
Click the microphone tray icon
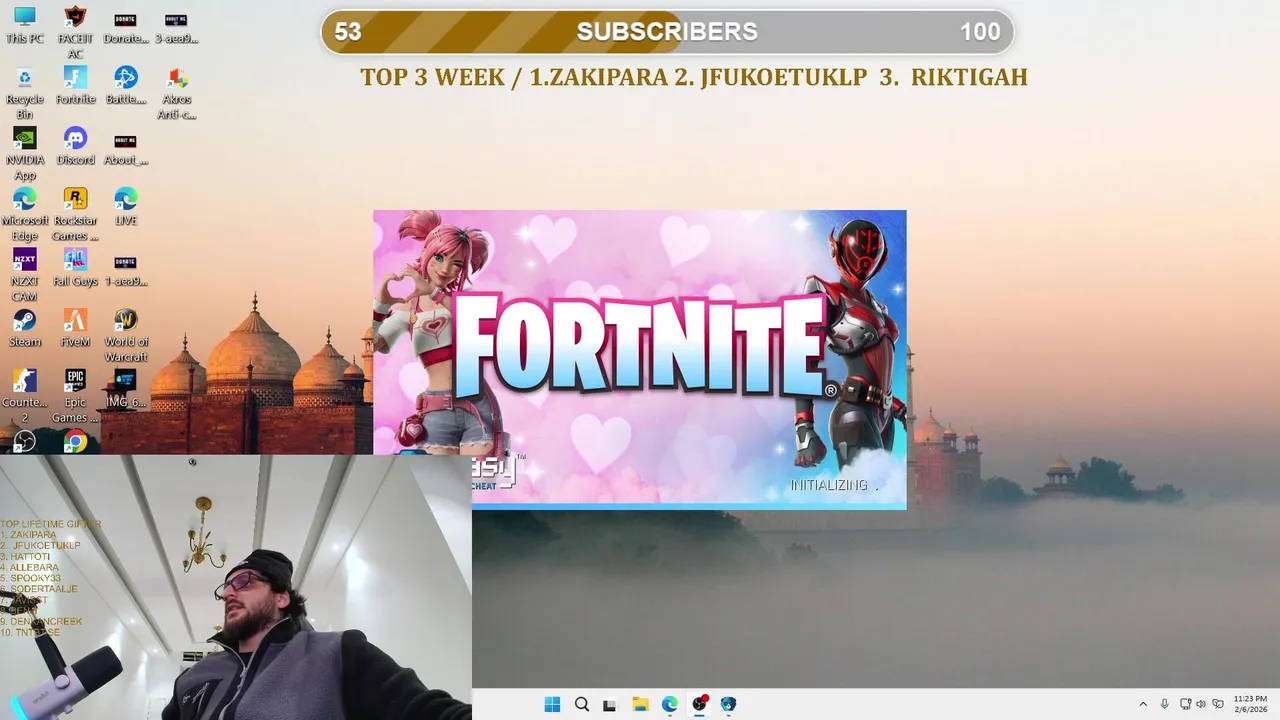[1164, 704]
